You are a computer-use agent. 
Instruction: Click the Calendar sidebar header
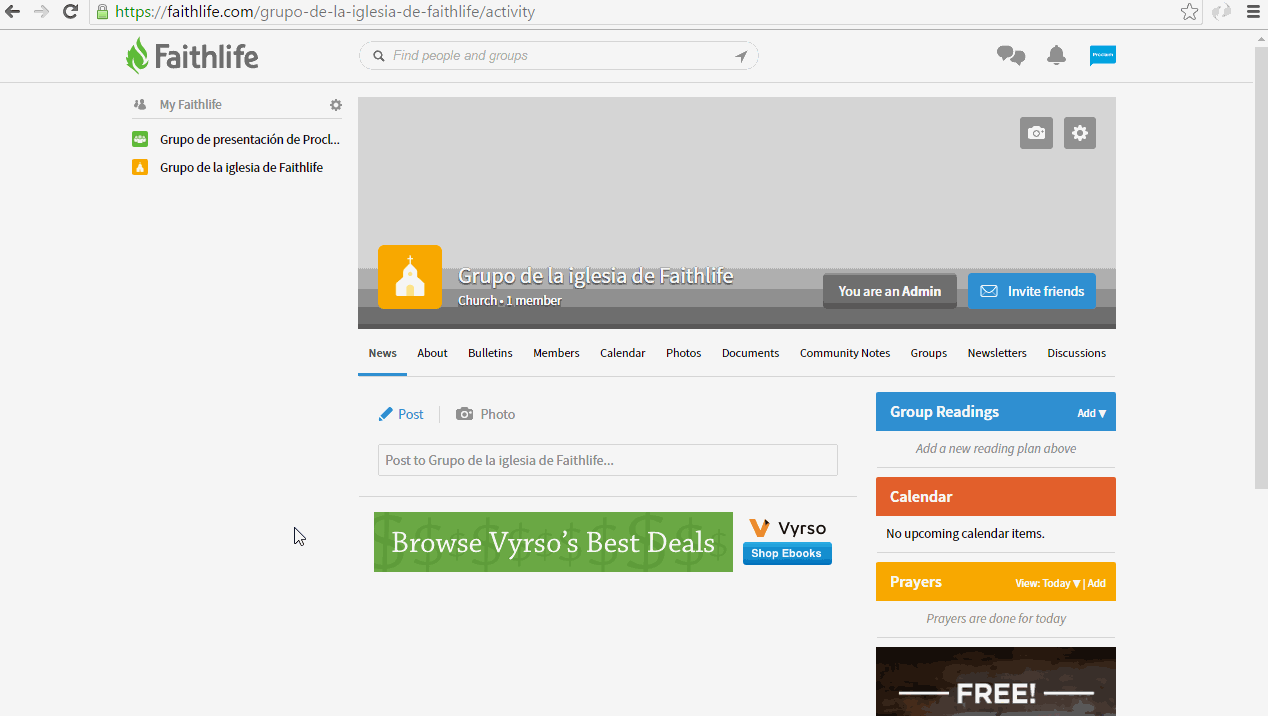(x=996, y=496)
